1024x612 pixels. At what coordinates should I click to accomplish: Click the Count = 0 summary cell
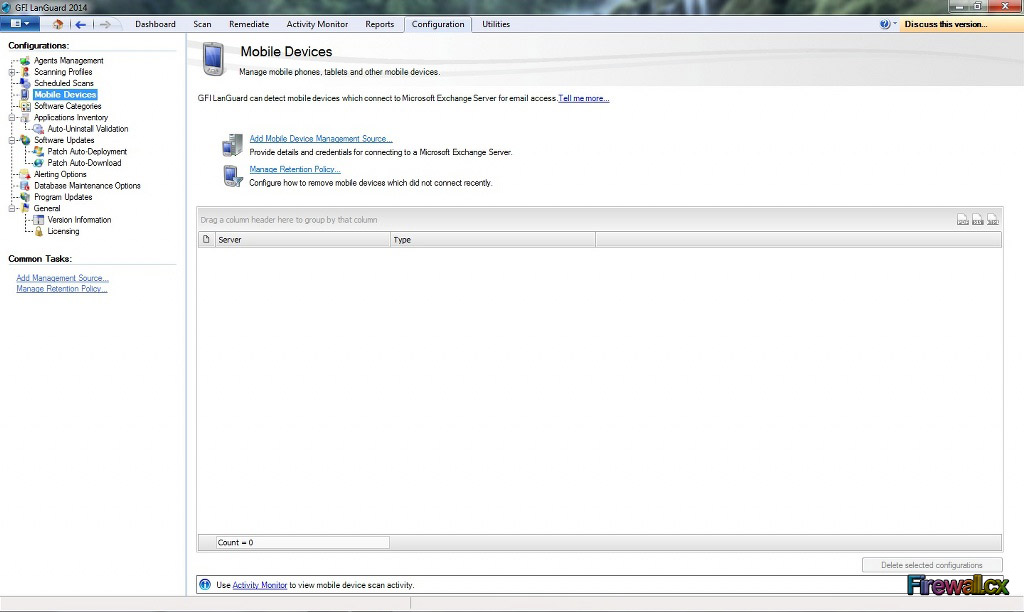303,543
